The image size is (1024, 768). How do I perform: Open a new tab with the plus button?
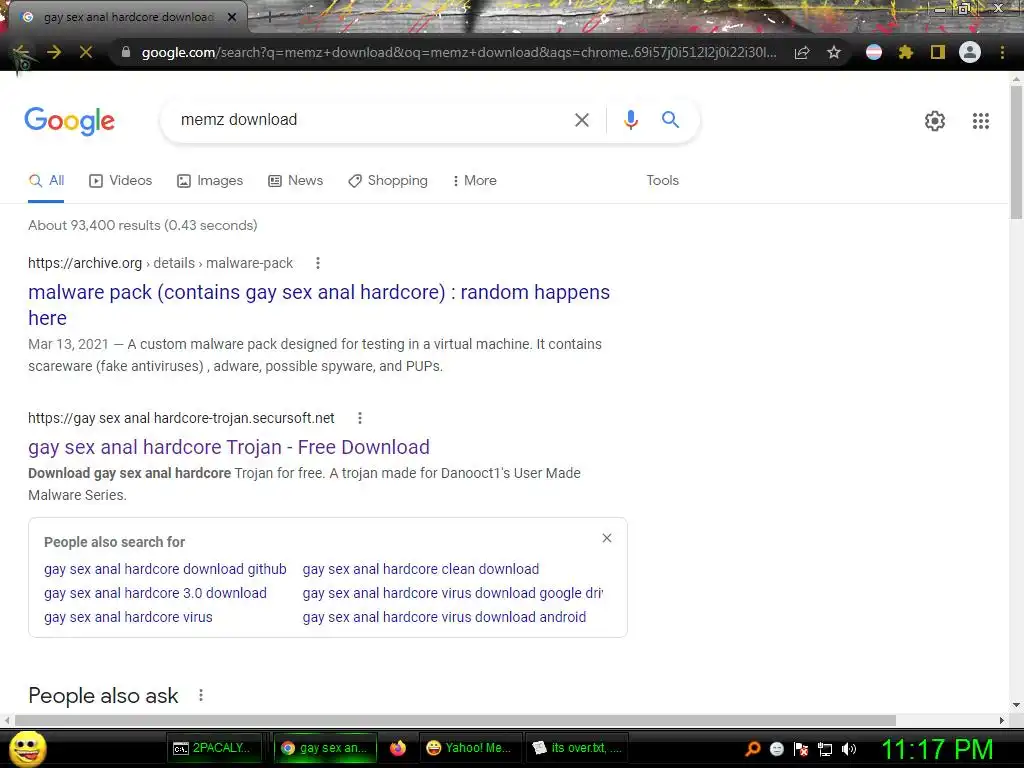pos(268,17)
